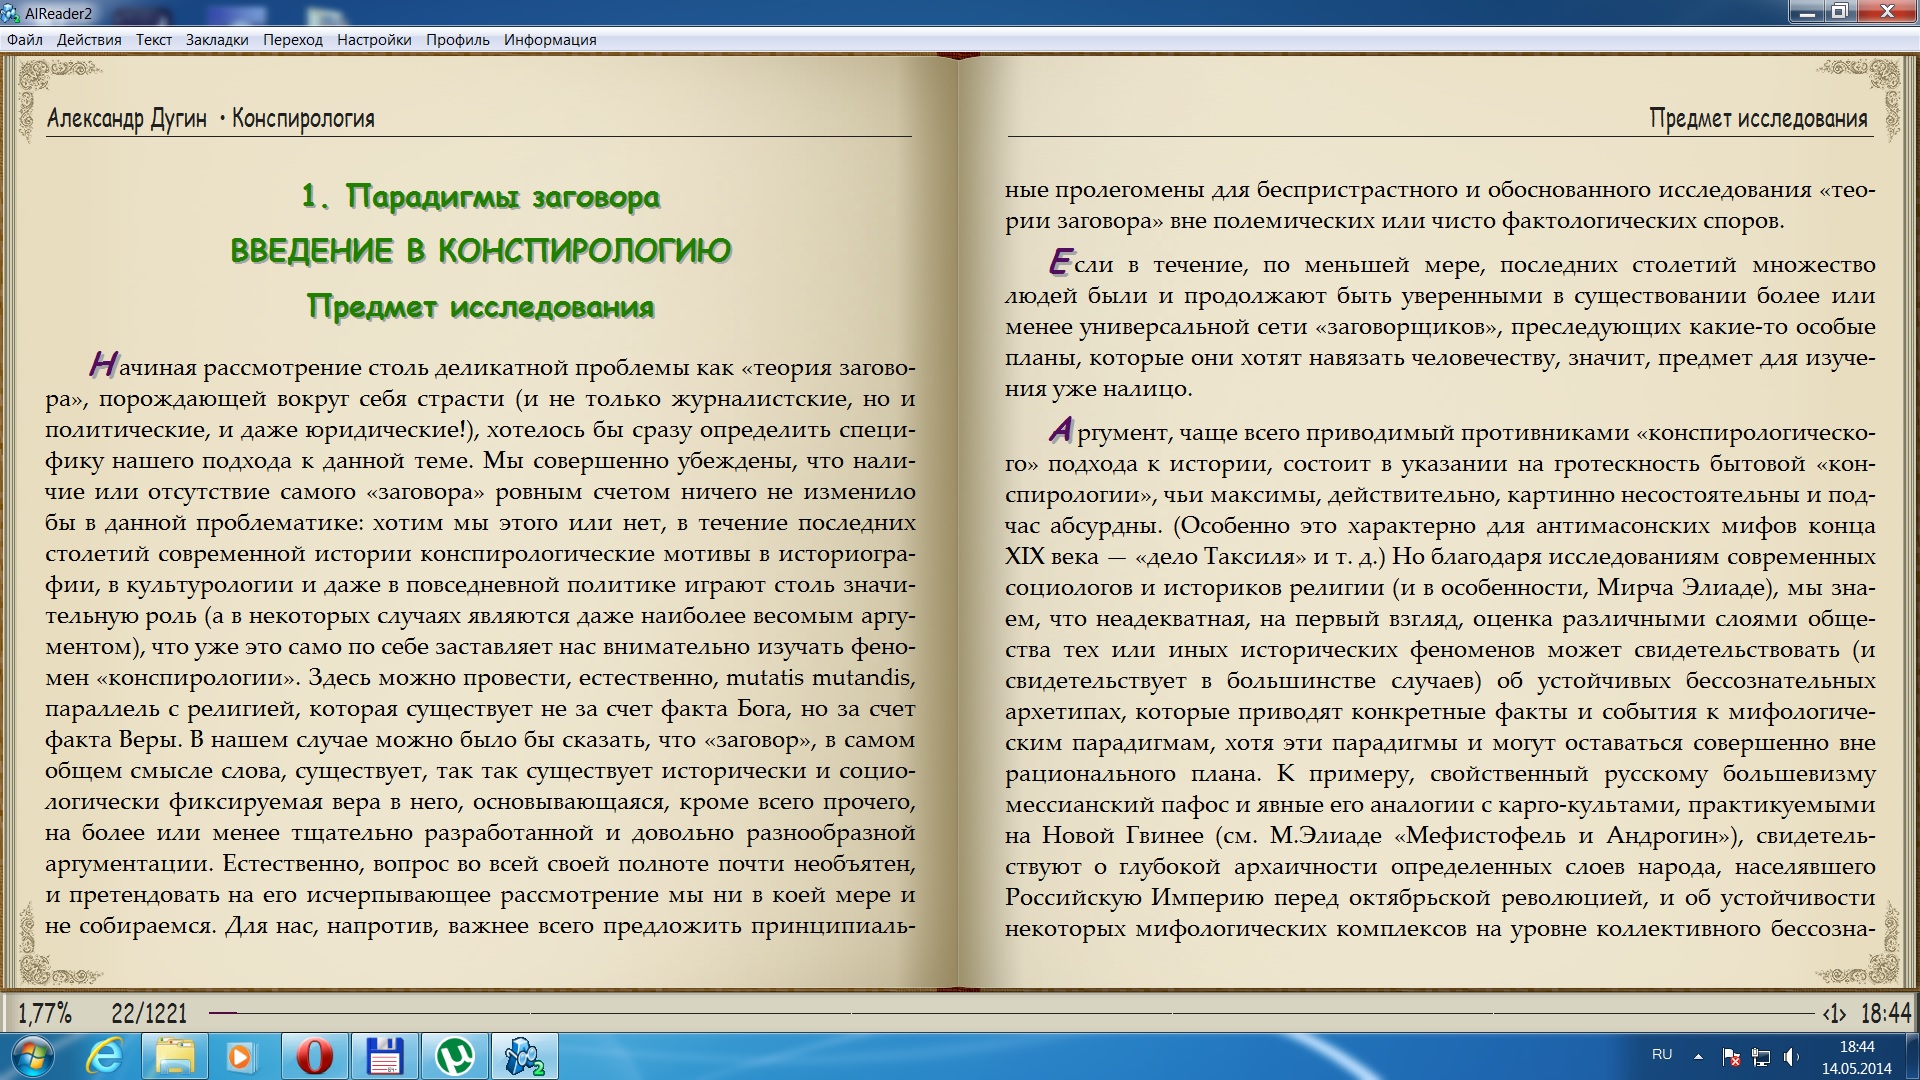Open uTorrent from the taskbar
This screenshot has height=1080, width=1920.
[x=455, y=1056]
